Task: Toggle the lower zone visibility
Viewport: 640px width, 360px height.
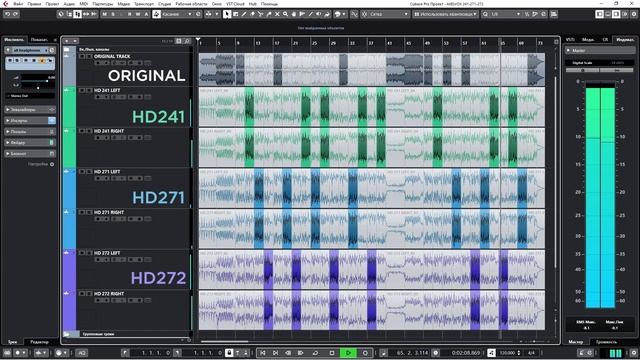Action: 608,14
